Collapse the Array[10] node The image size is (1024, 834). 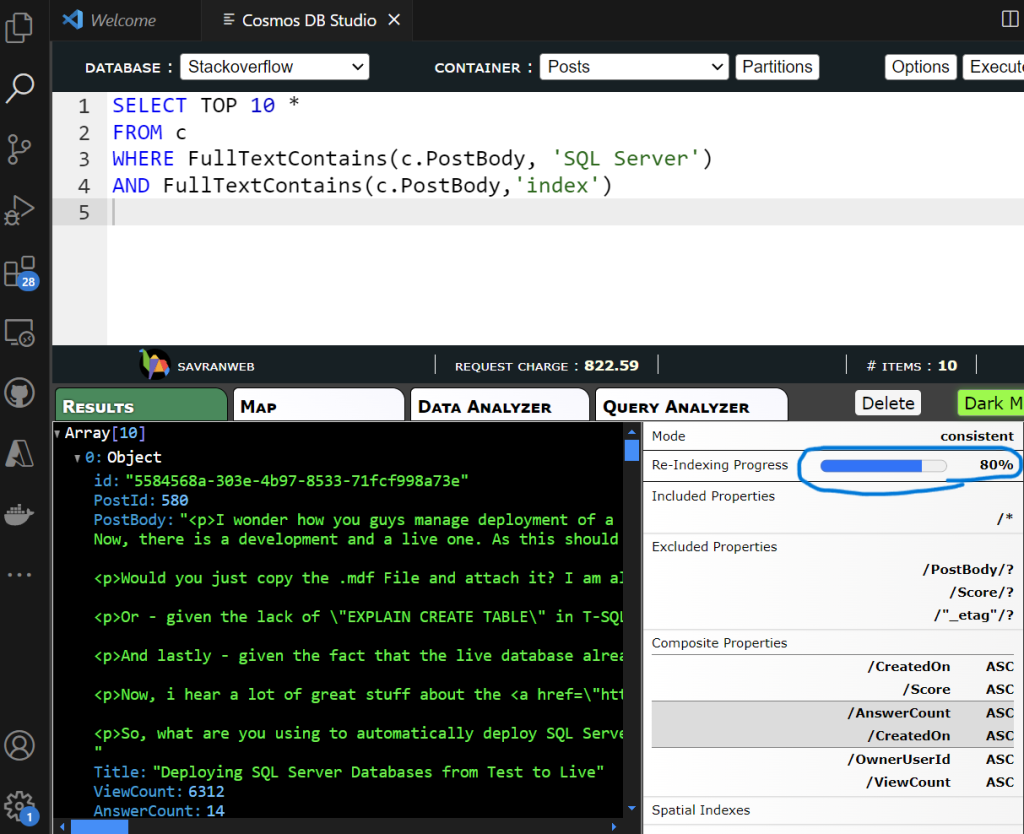(57, 433)
